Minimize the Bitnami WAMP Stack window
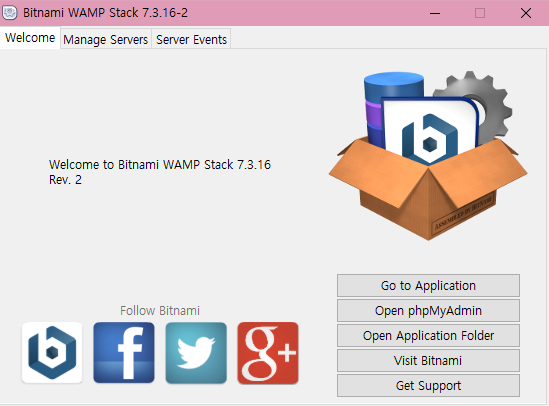Viewport: 549px width, 406px height. pyautogui.click(x=435, y=13)
